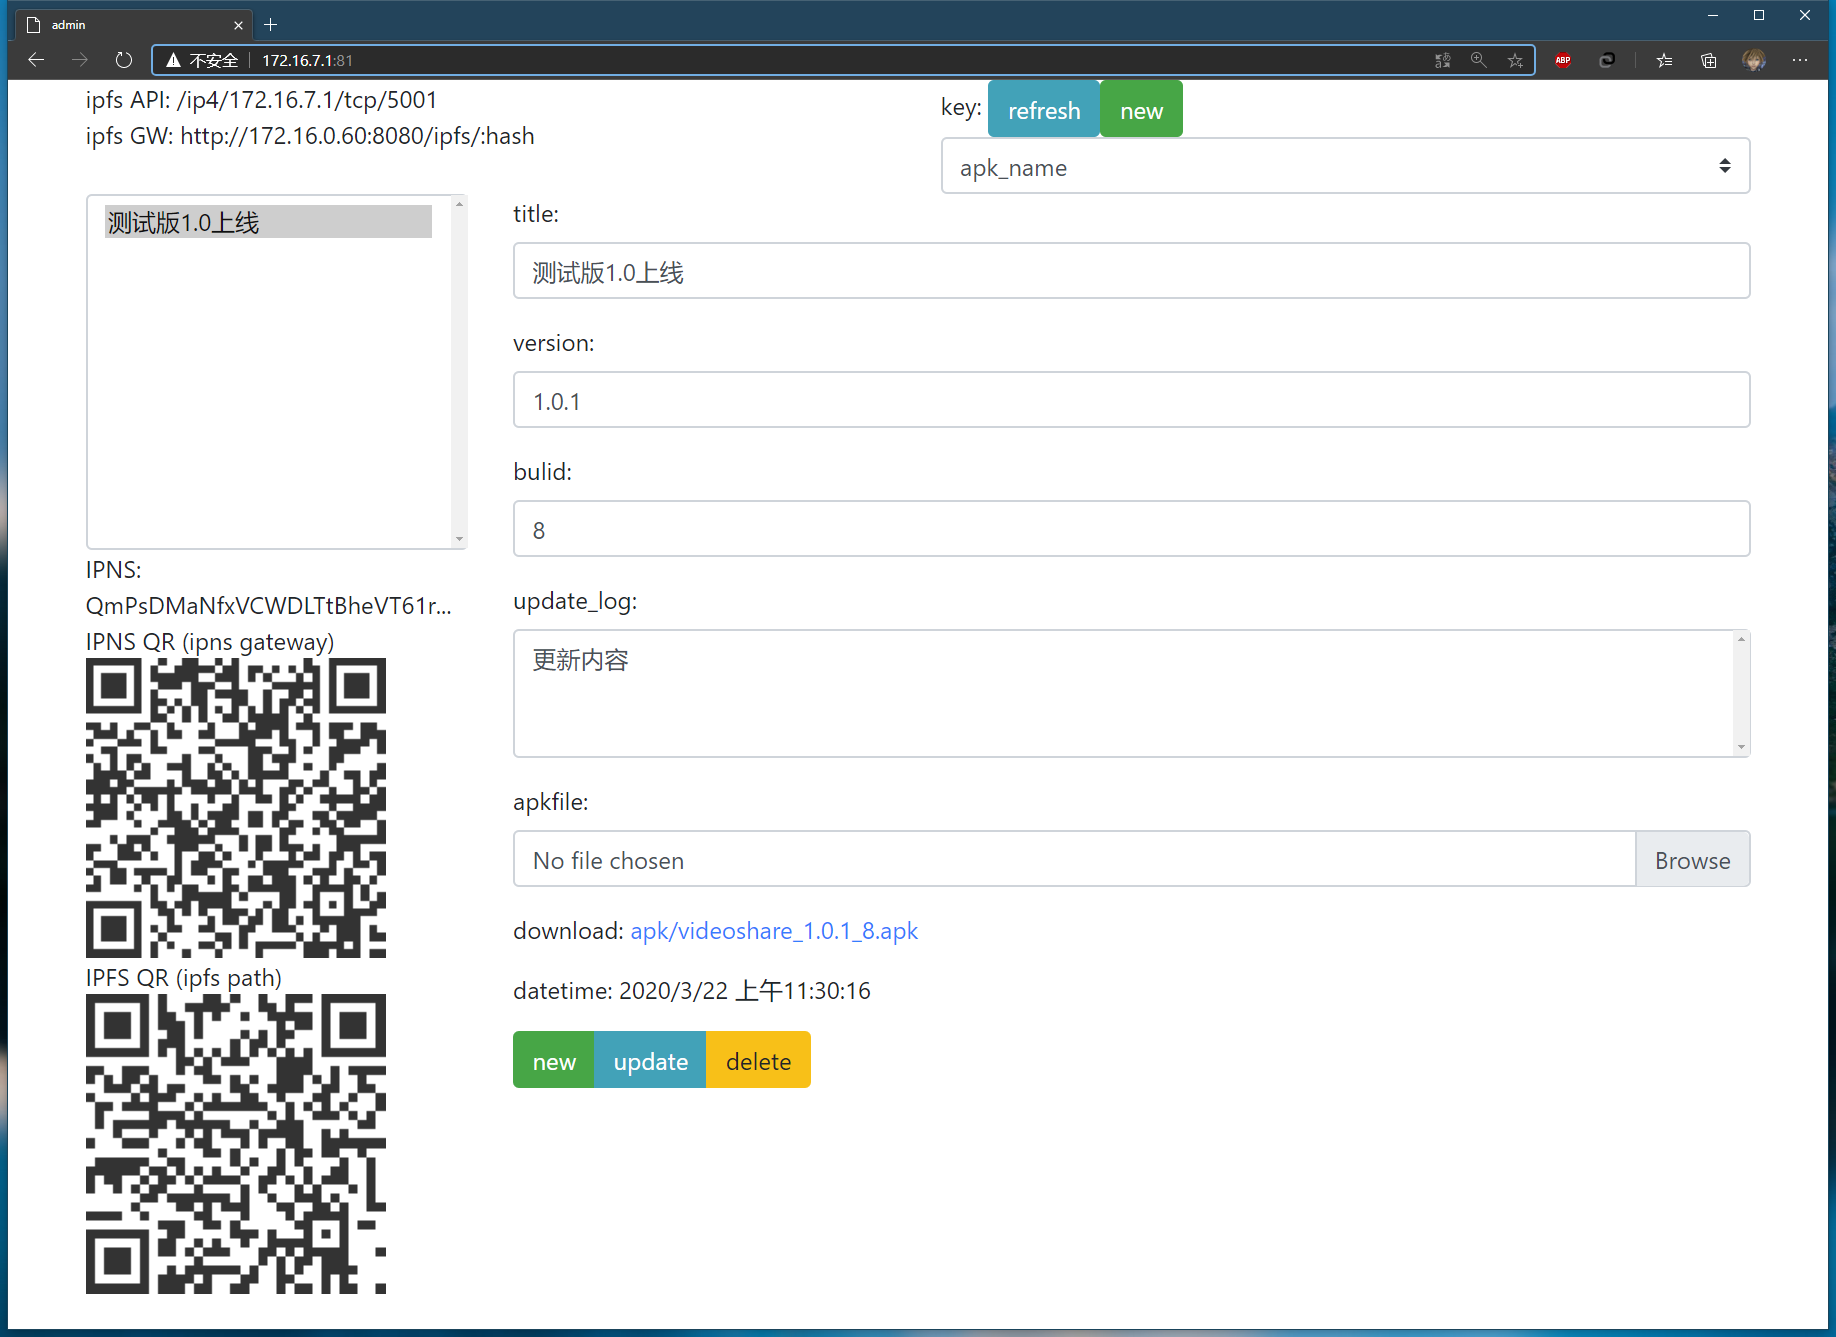The width and height of the screenshot is (1836, 1337).
Task: Reload the page using the refresh icon
Action: pyautogui.click(x=123, y=60)
